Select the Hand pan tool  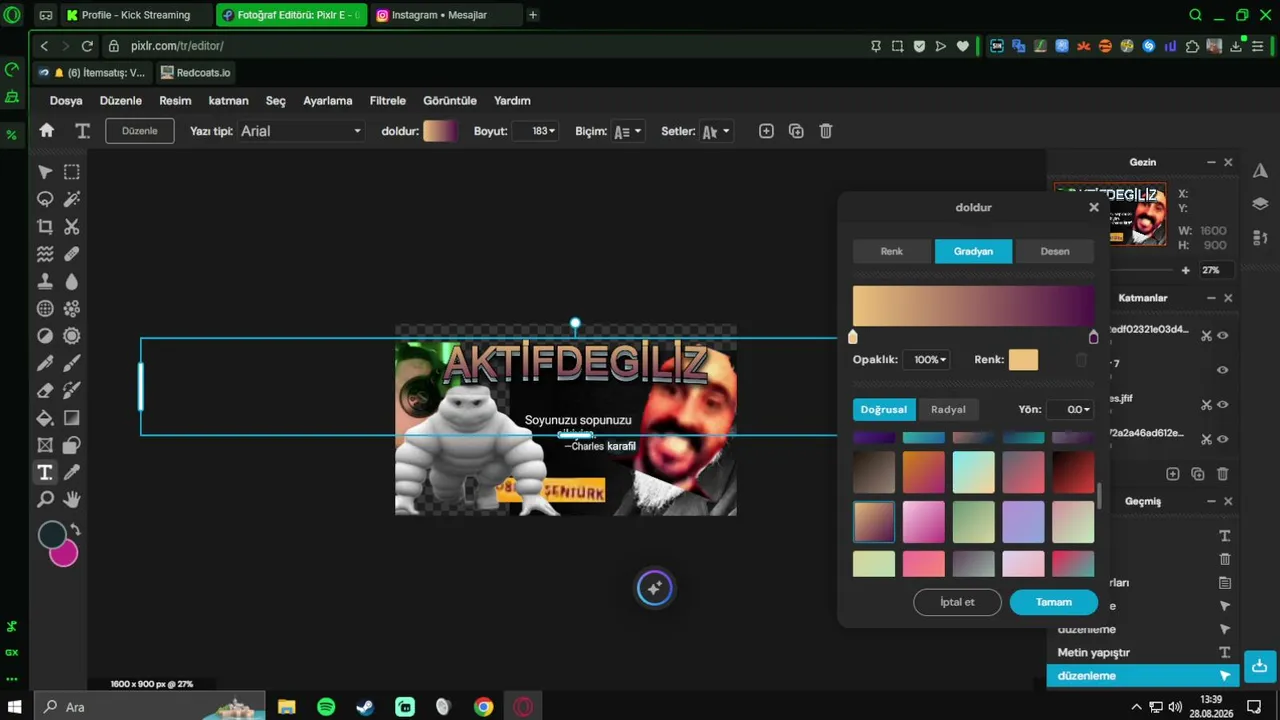click(72, 500)
